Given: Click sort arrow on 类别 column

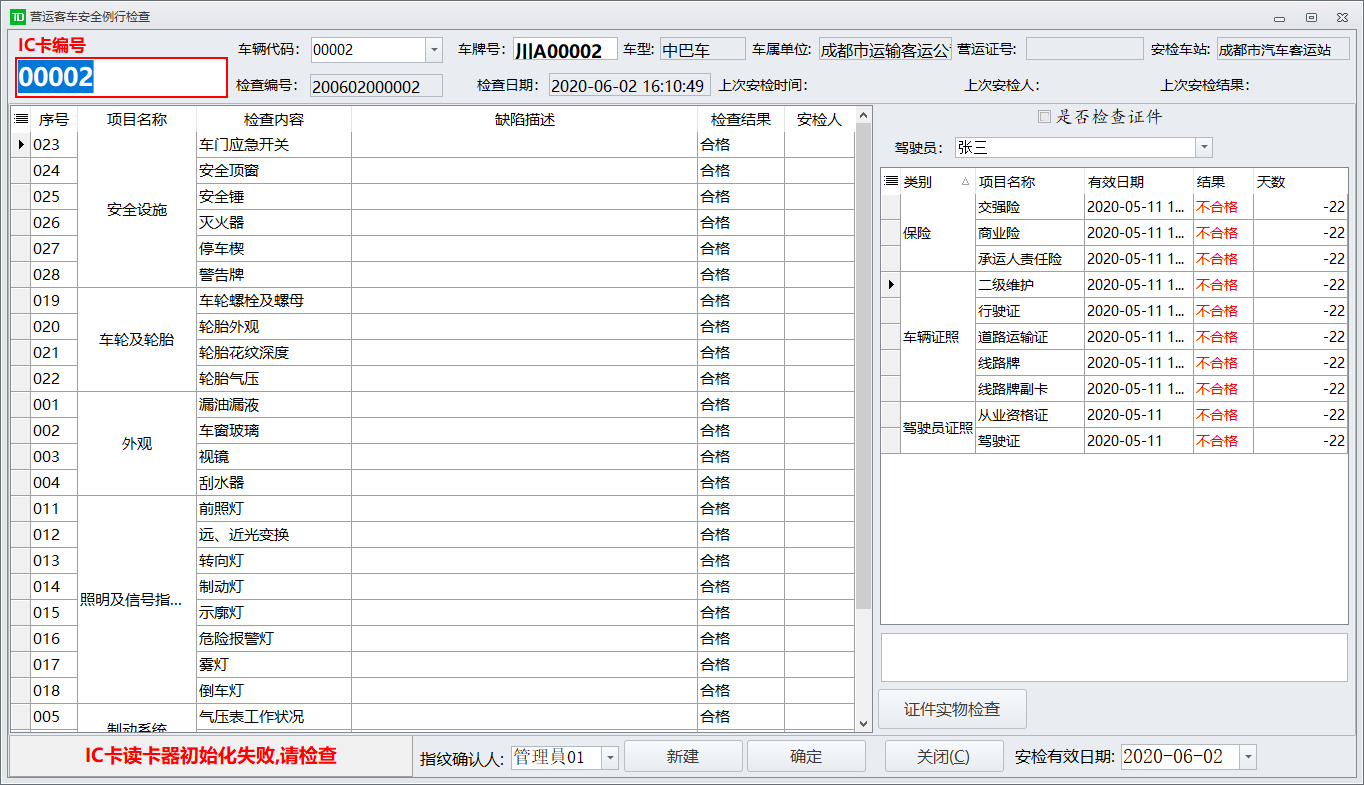Looking at the screenshot, I should tap(965, 182).
